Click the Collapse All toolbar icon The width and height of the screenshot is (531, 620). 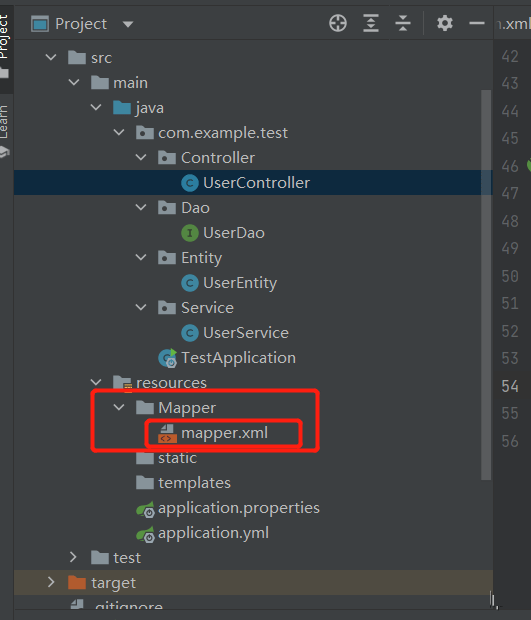(403, 23)
